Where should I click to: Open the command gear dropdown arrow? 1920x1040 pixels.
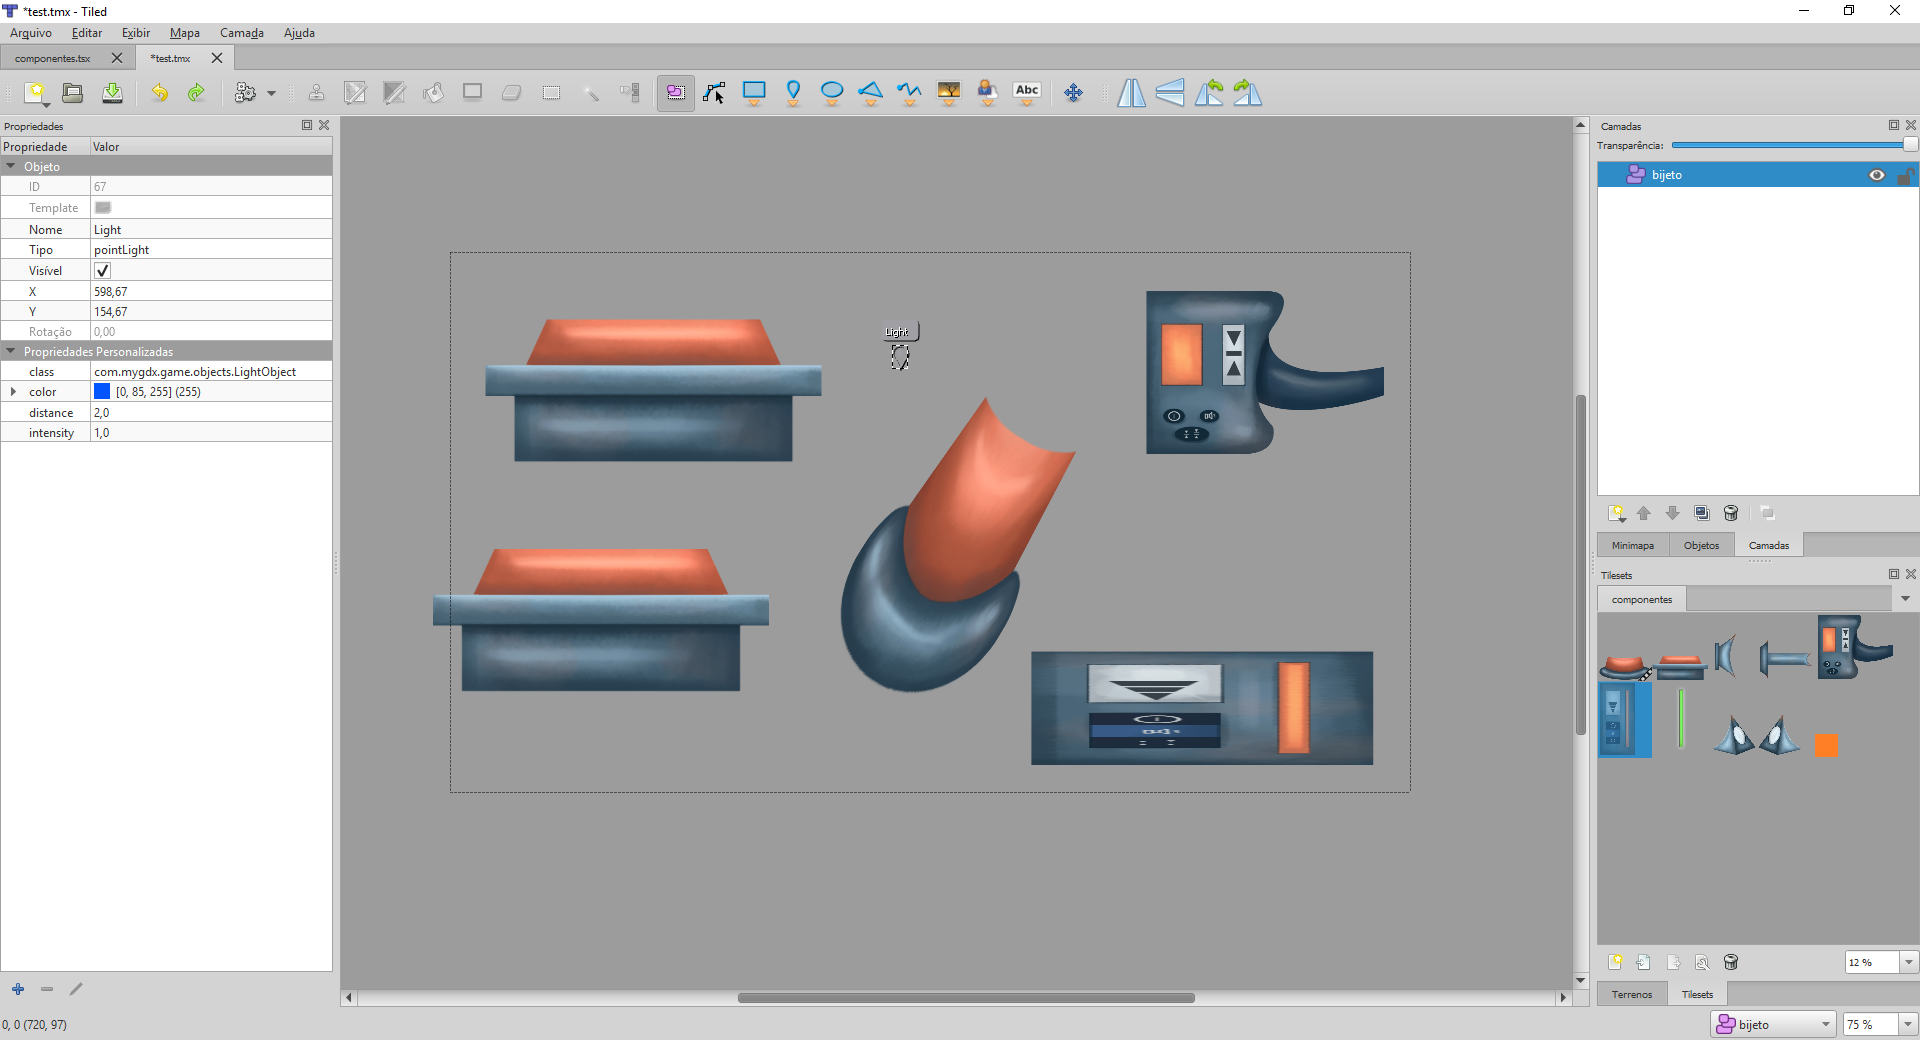pyautogui.click(x=271, y=94)
